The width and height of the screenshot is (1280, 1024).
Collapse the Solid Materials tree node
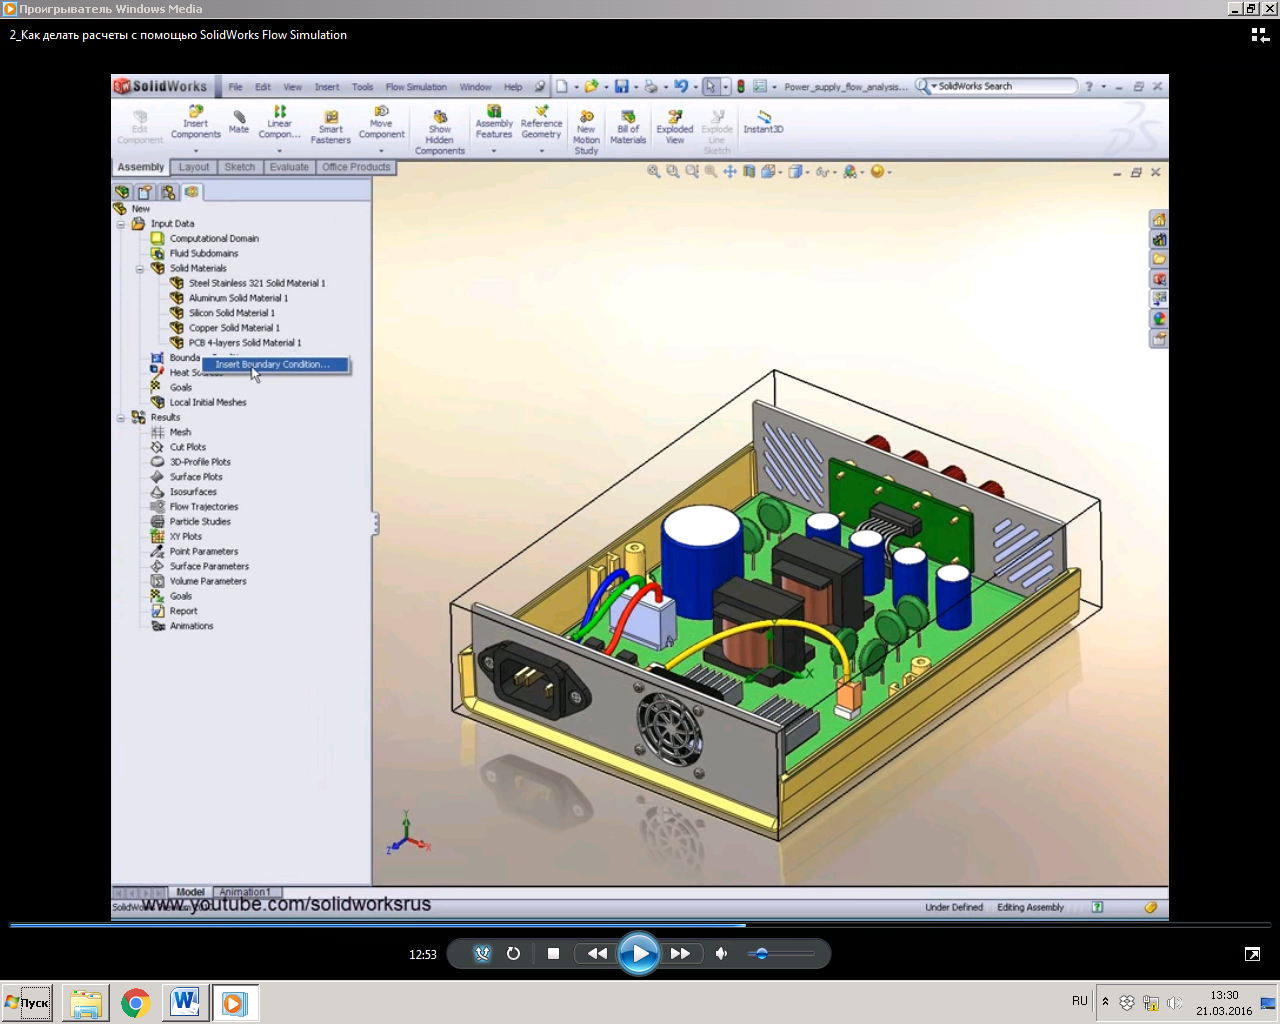coord(140,269)
